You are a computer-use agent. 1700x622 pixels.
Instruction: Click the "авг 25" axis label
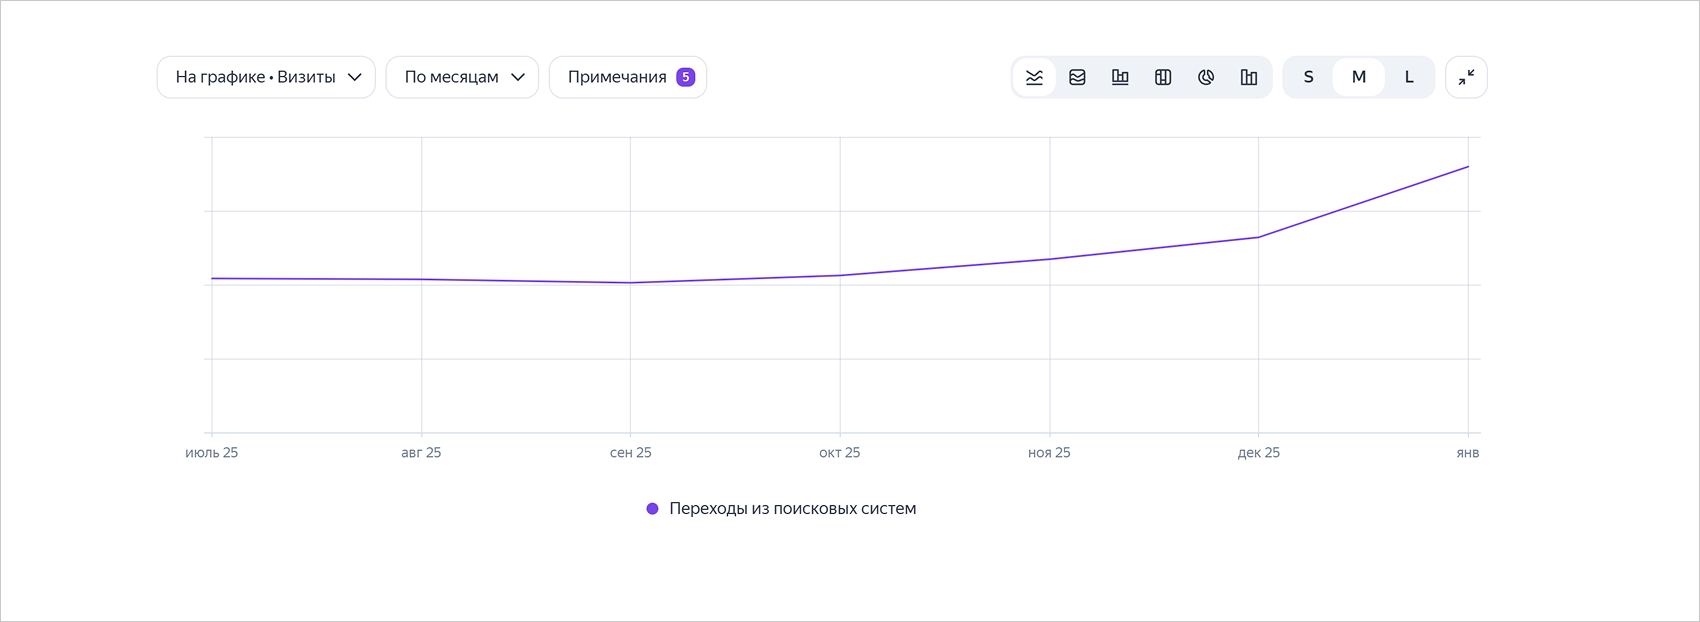[x=421, y=453]
